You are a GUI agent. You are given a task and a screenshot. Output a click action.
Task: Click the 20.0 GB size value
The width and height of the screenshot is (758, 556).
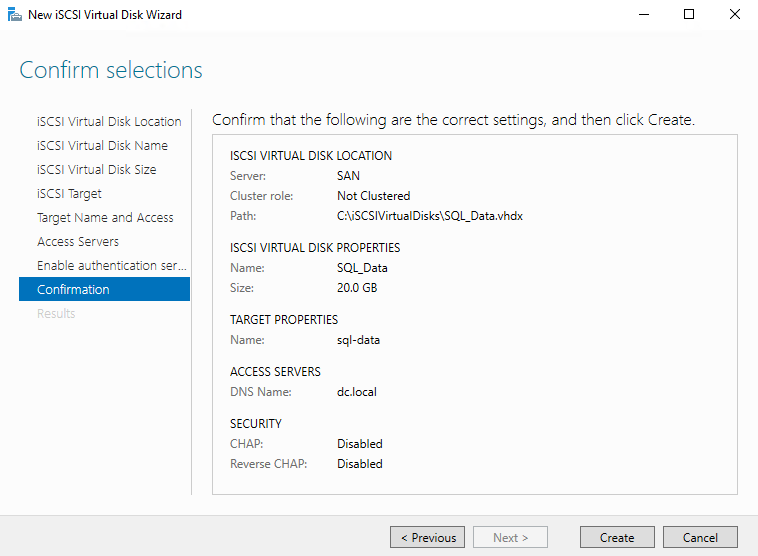359,288
